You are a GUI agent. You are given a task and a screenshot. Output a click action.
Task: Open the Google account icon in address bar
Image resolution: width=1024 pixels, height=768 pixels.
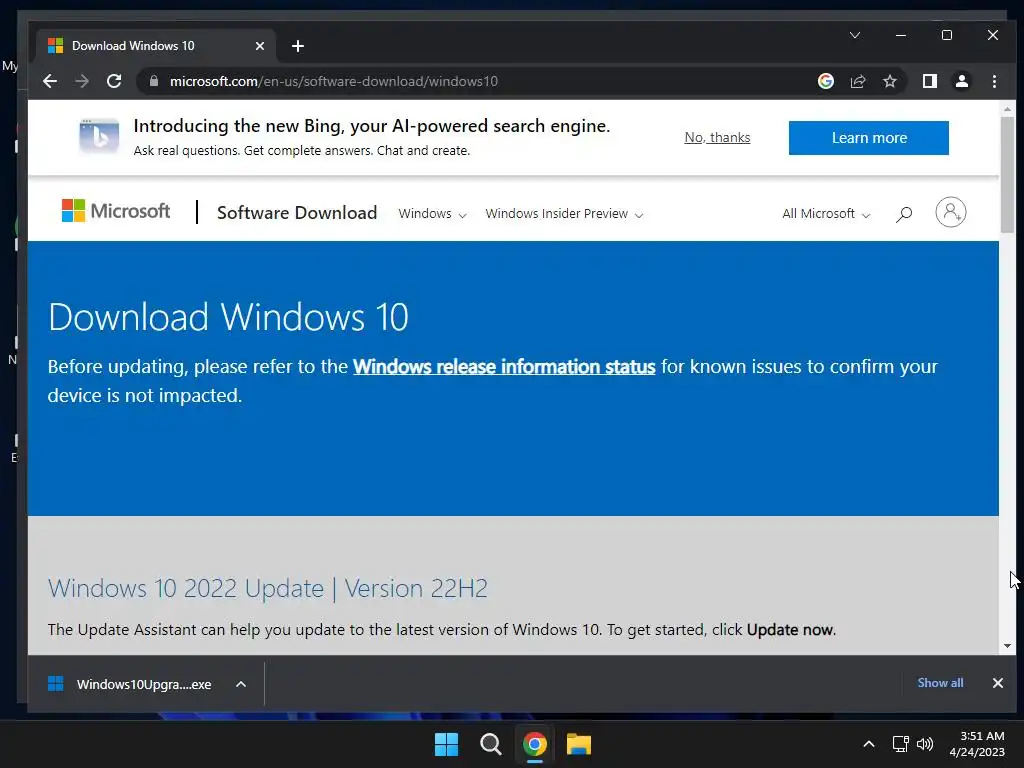(826, 81)
